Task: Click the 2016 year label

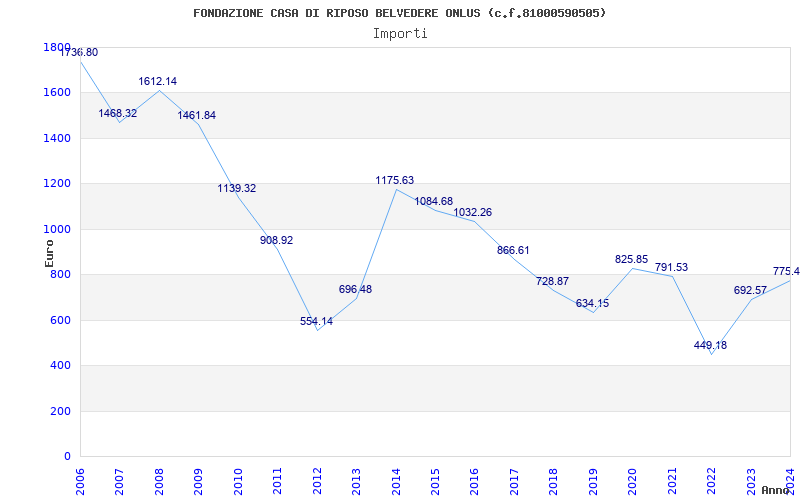Action: coord(474,481)
